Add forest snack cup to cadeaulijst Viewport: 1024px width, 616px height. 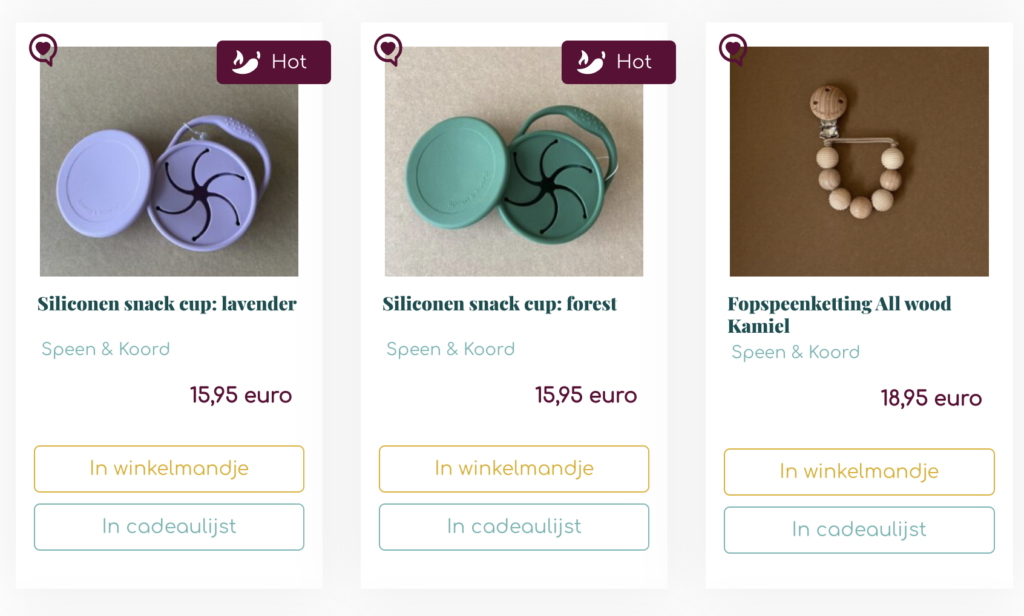point(514,527)
